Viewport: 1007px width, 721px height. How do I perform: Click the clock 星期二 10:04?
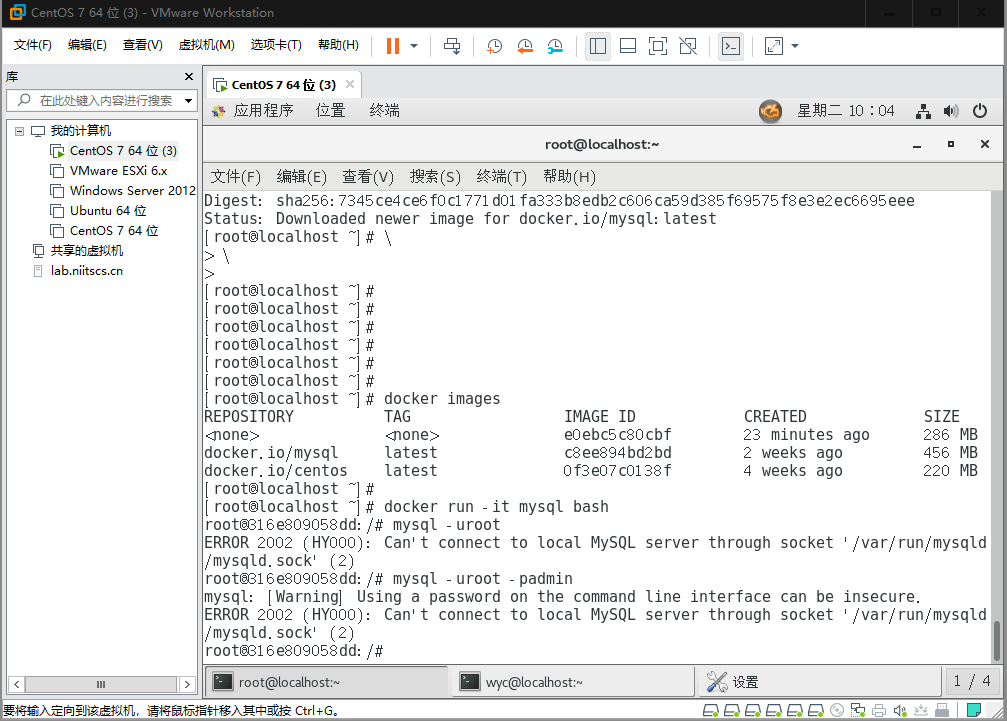845,110
